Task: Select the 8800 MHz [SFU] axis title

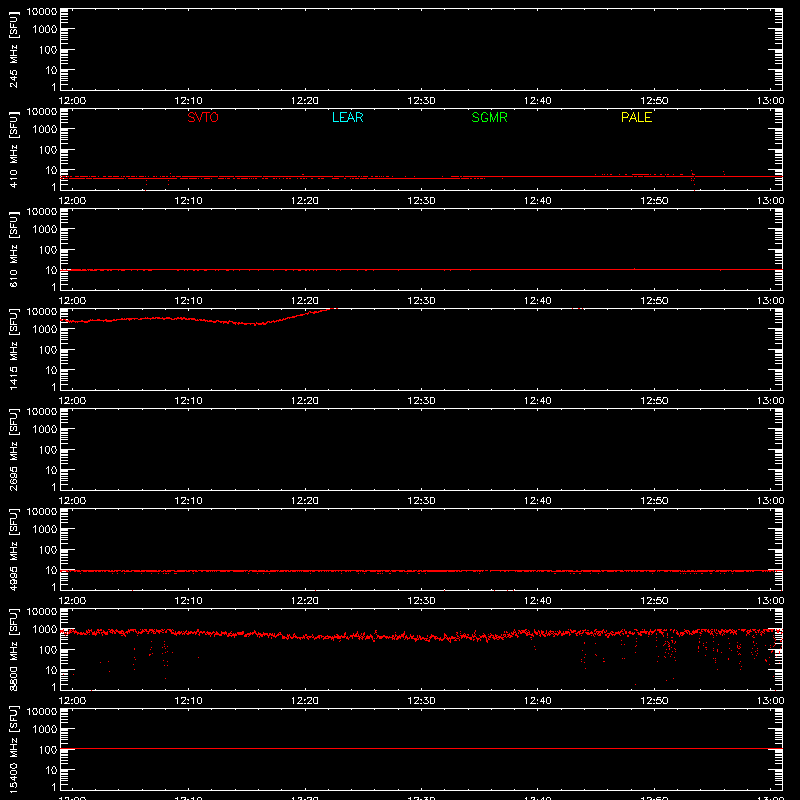Action: click(13, 649)
